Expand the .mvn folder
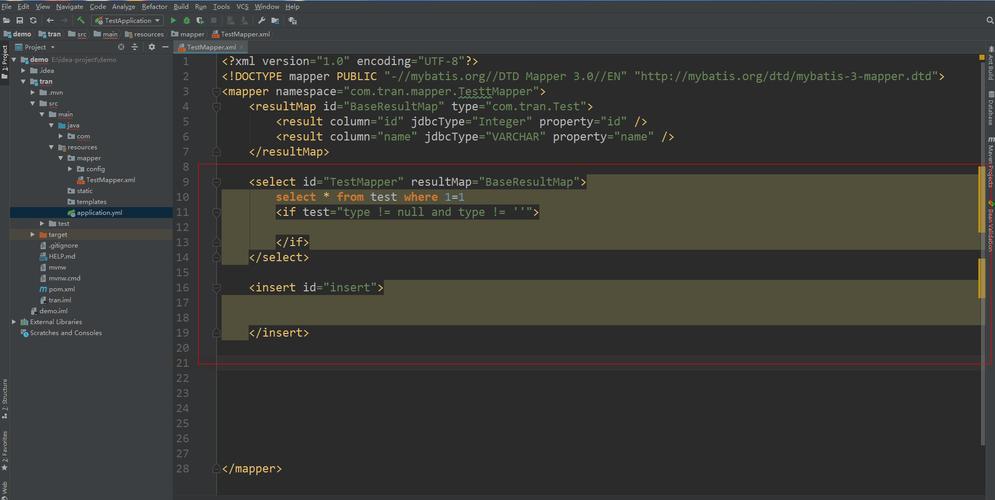The width and height of the screenshot is (995, 500). point(33,93)
